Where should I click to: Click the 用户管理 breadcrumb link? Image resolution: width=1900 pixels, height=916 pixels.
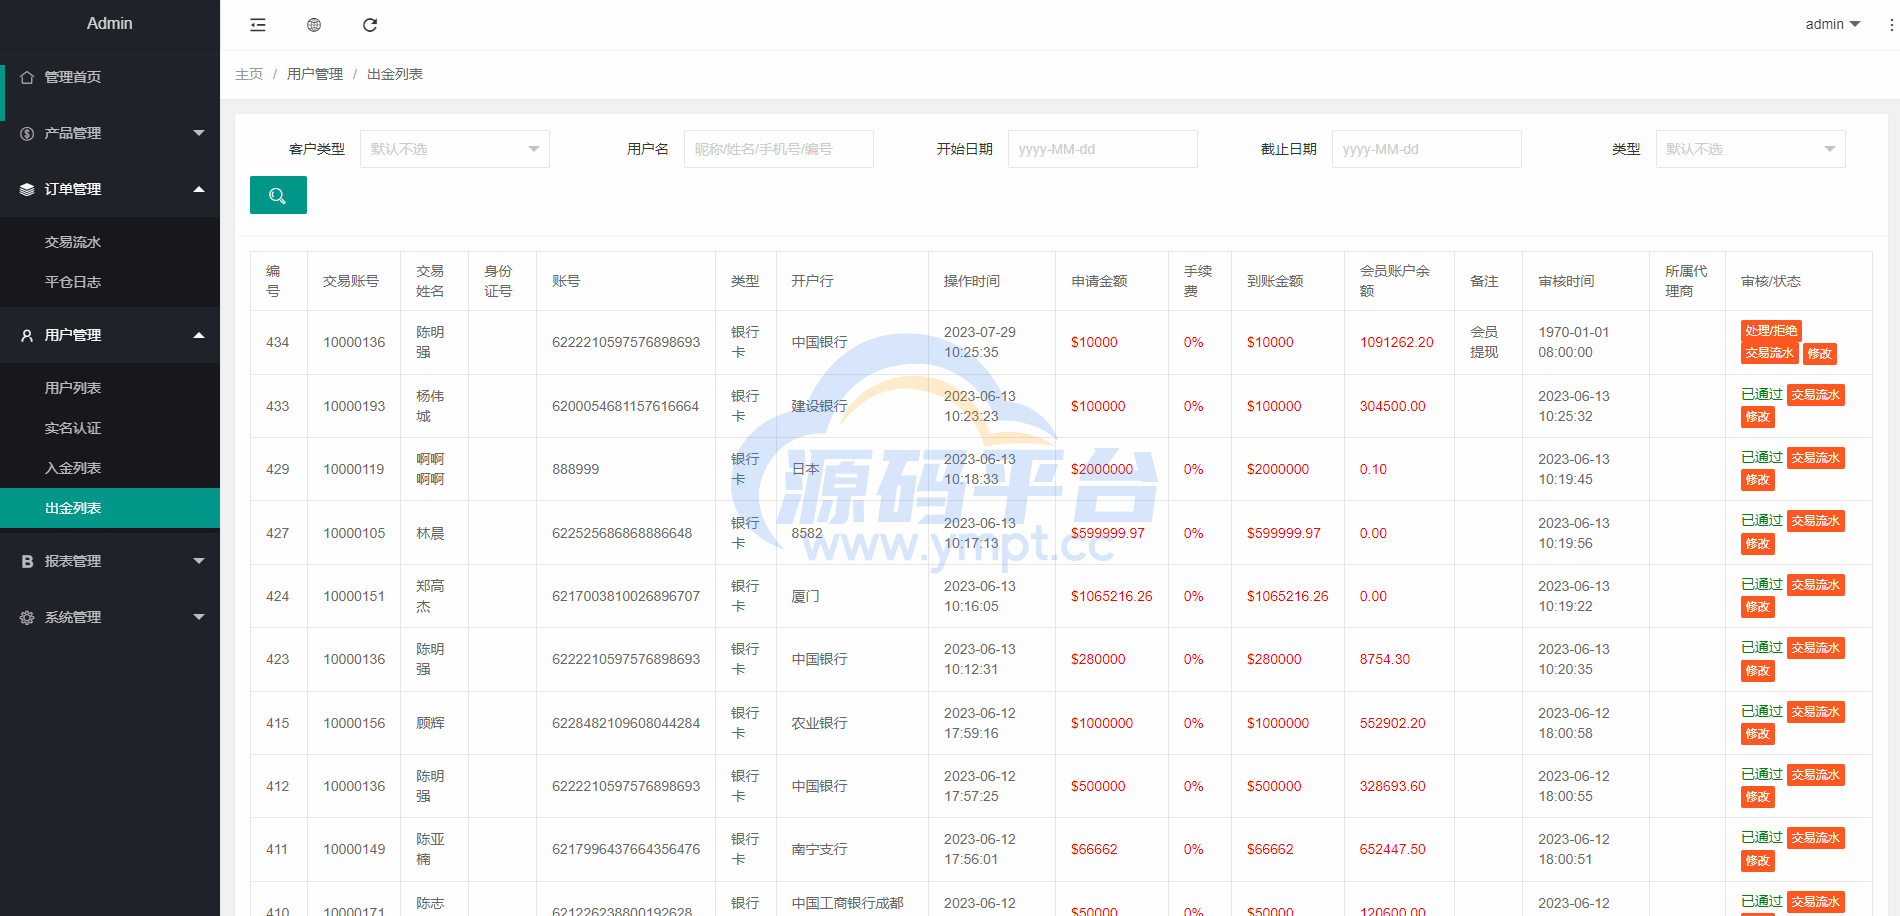315,74
